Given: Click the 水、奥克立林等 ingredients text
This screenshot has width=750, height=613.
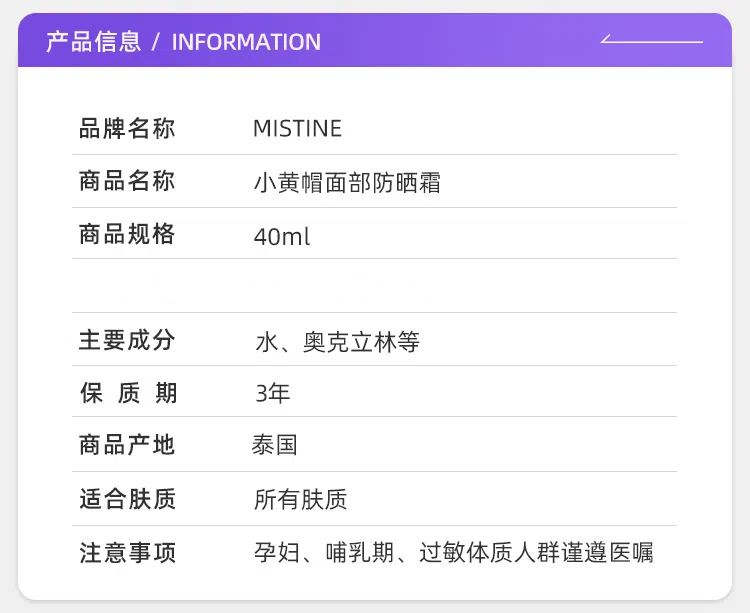Looking at the screenshot, I should click(337, 342).
